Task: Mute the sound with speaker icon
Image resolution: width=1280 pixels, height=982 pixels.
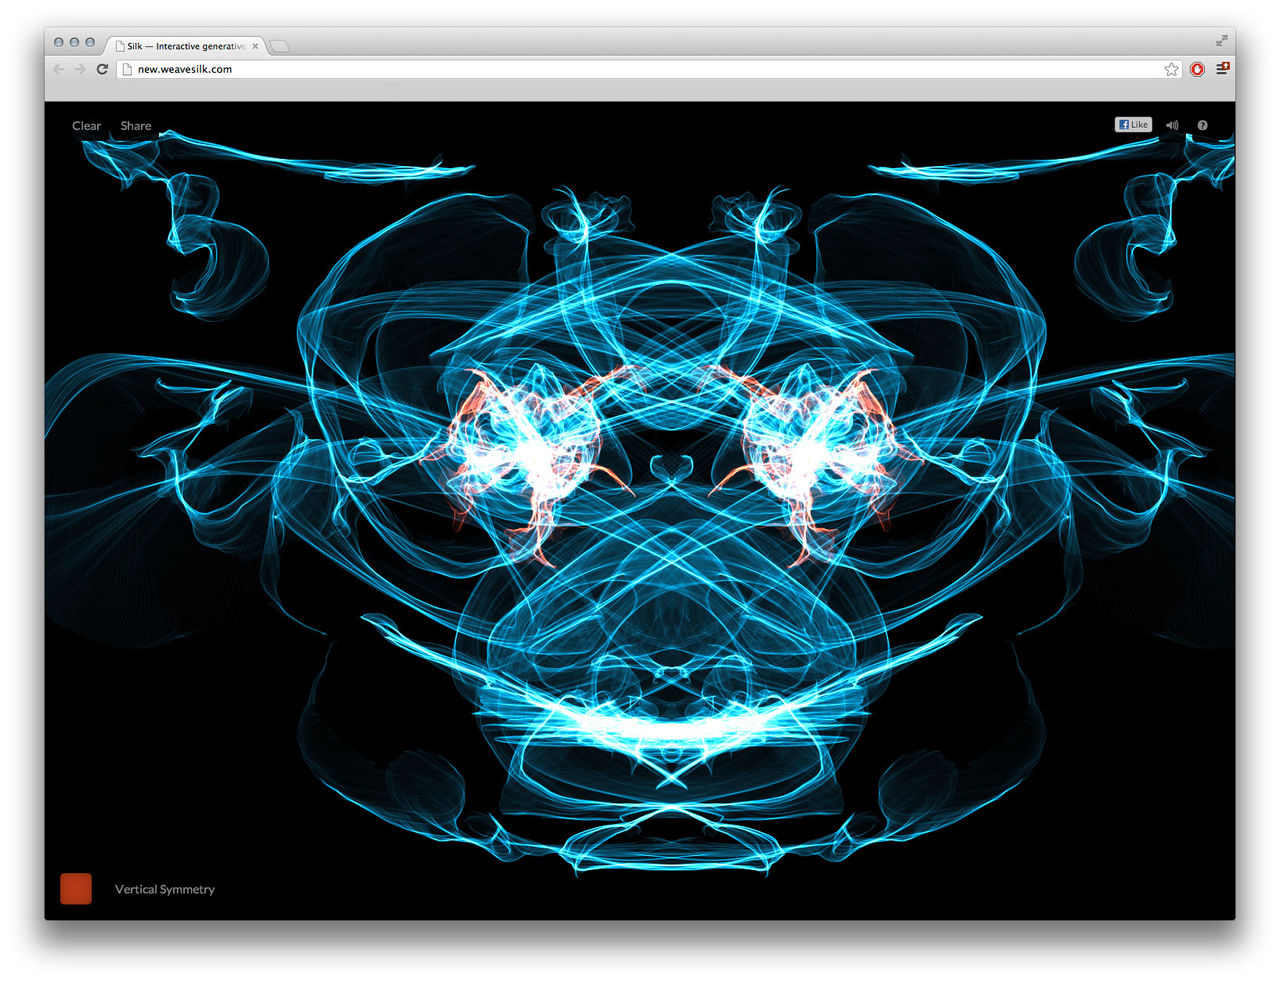Action: (x=1172, y=125)
